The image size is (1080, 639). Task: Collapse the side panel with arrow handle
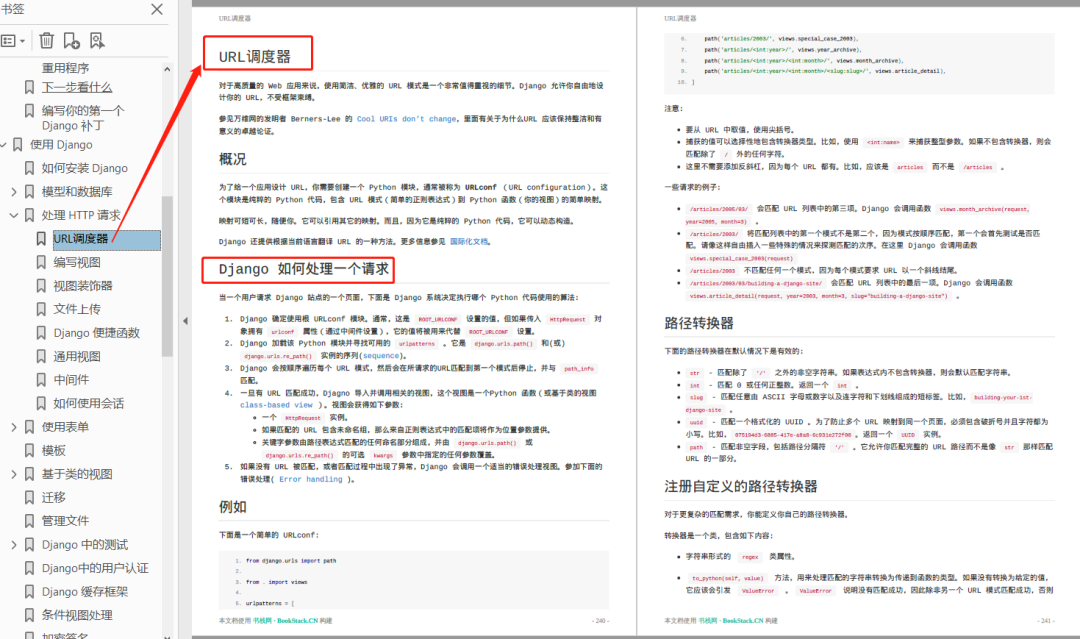185,321
